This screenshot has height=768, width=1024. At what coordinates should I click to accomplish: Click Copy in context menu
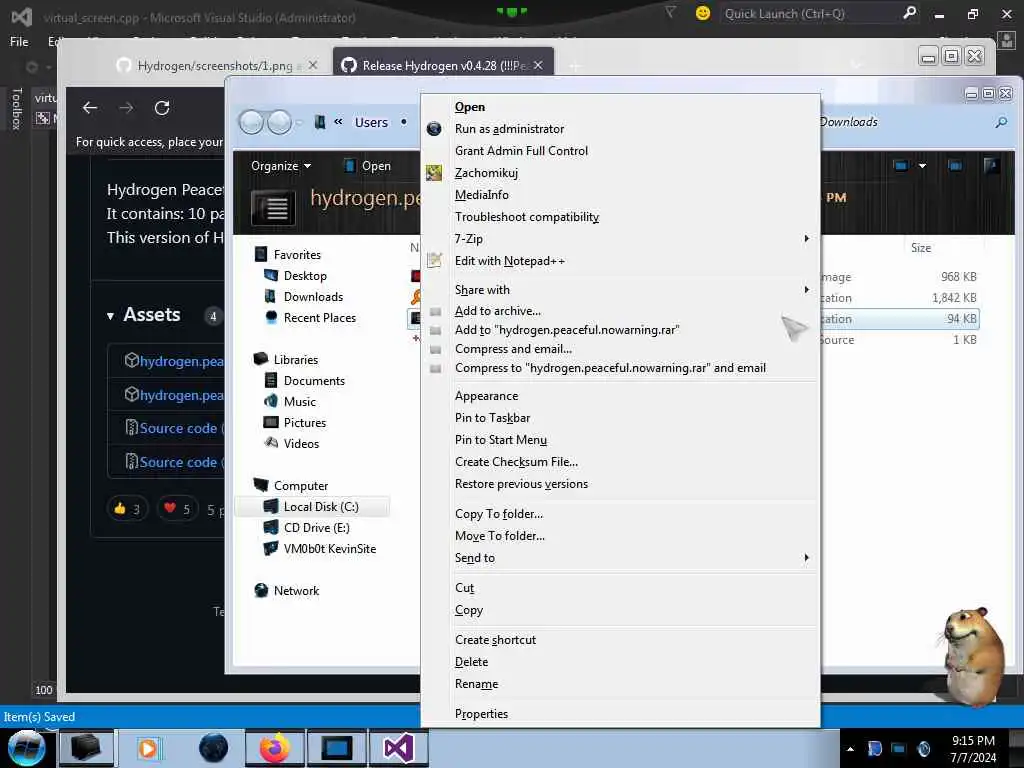click(469, 610)
